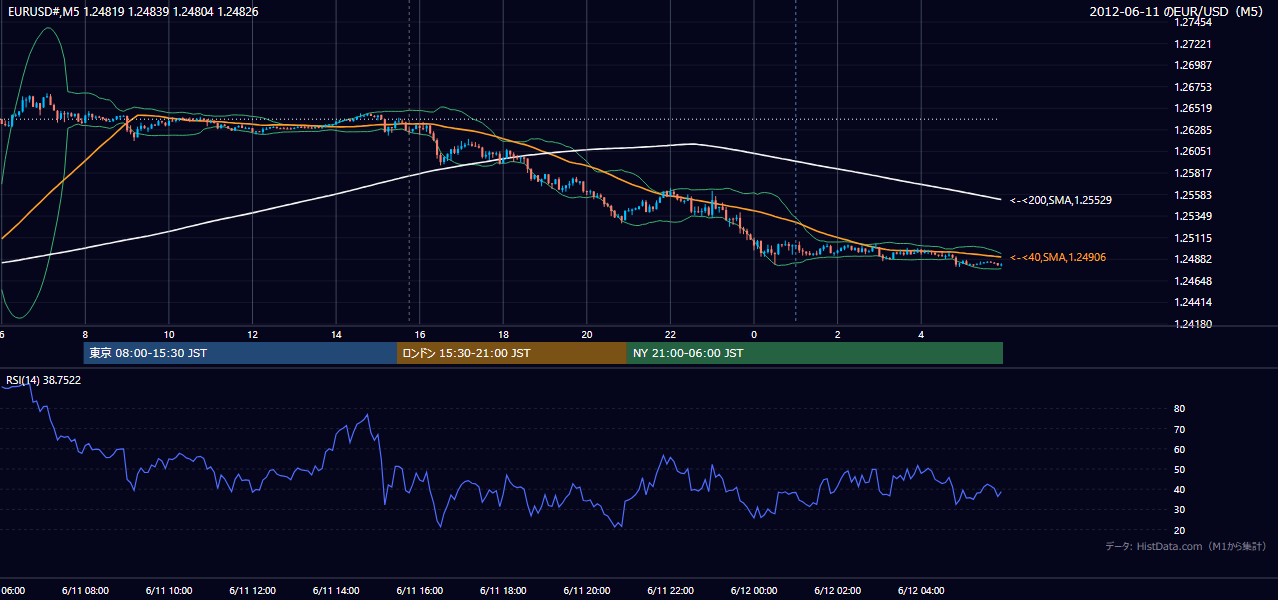Click the '6/11 22:00' bottom time label

pos(670,591)
